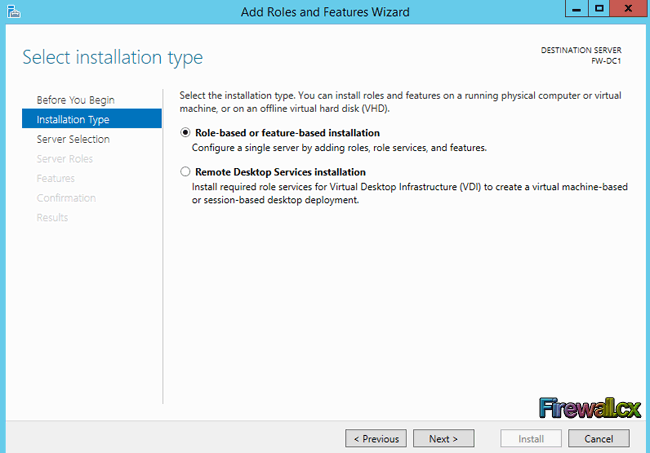This screenshot has width=650, height=453.
Task: Click the Previous button
Action: 376,438
